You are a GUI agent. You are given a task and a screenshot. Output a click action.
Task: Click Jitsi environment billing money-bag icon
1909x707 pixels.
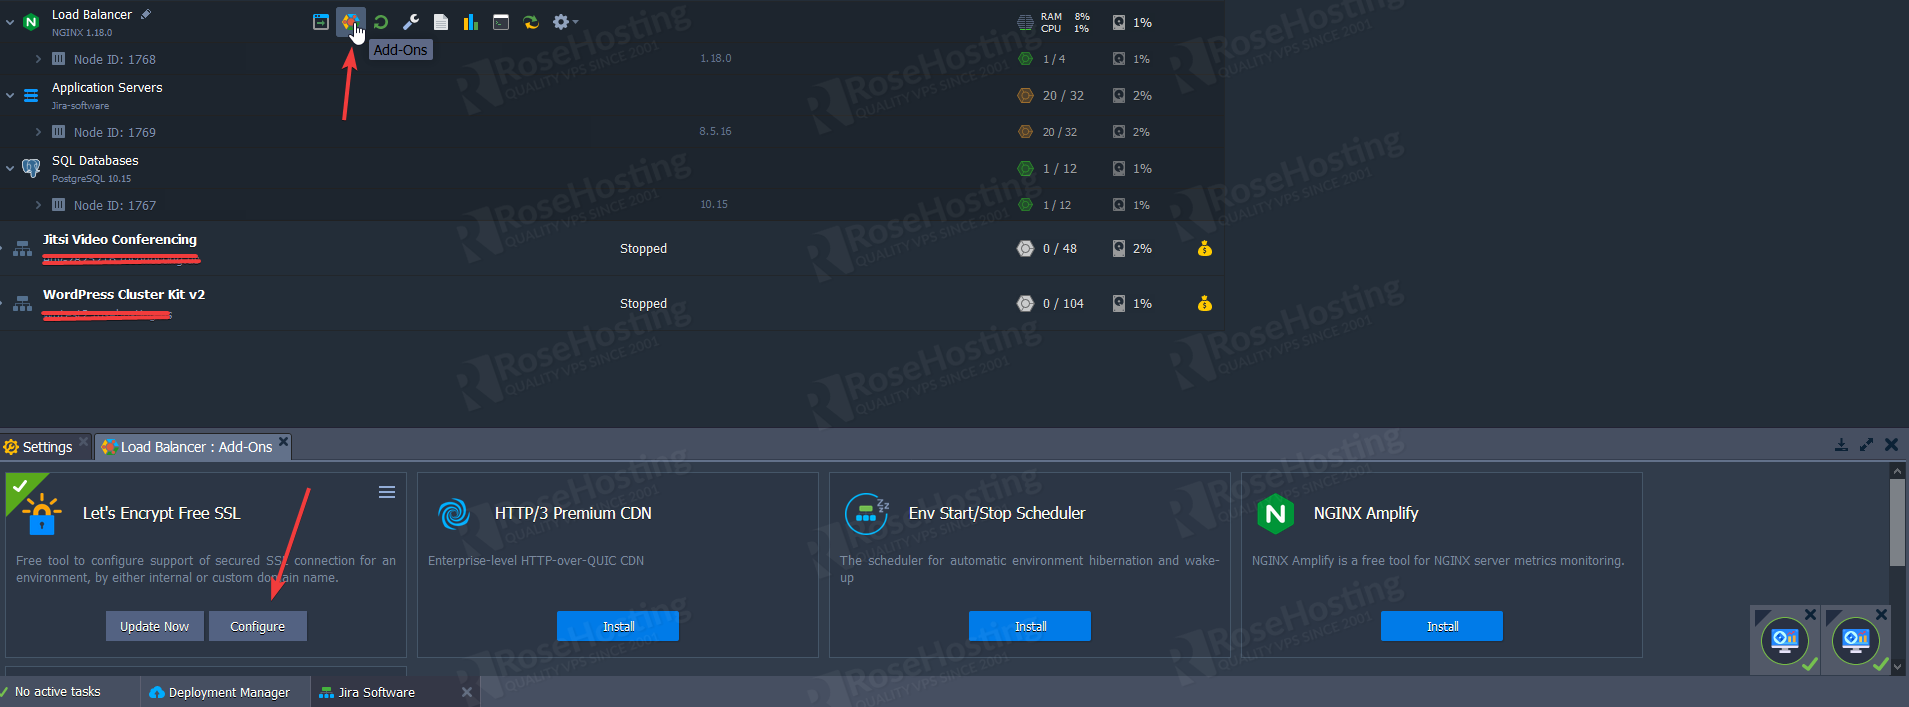[1205, 248]
